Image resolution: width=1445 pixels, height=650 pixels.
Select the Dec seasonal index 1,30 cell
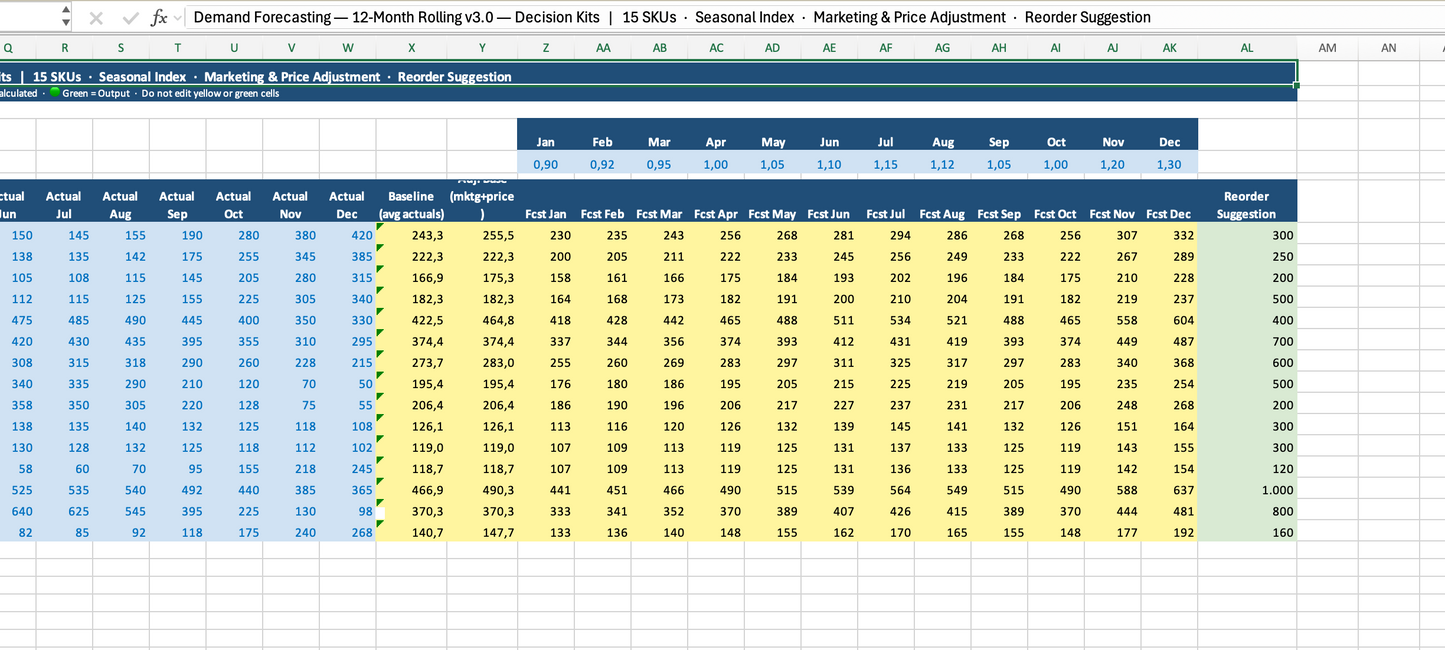(x=1169, y=164)
